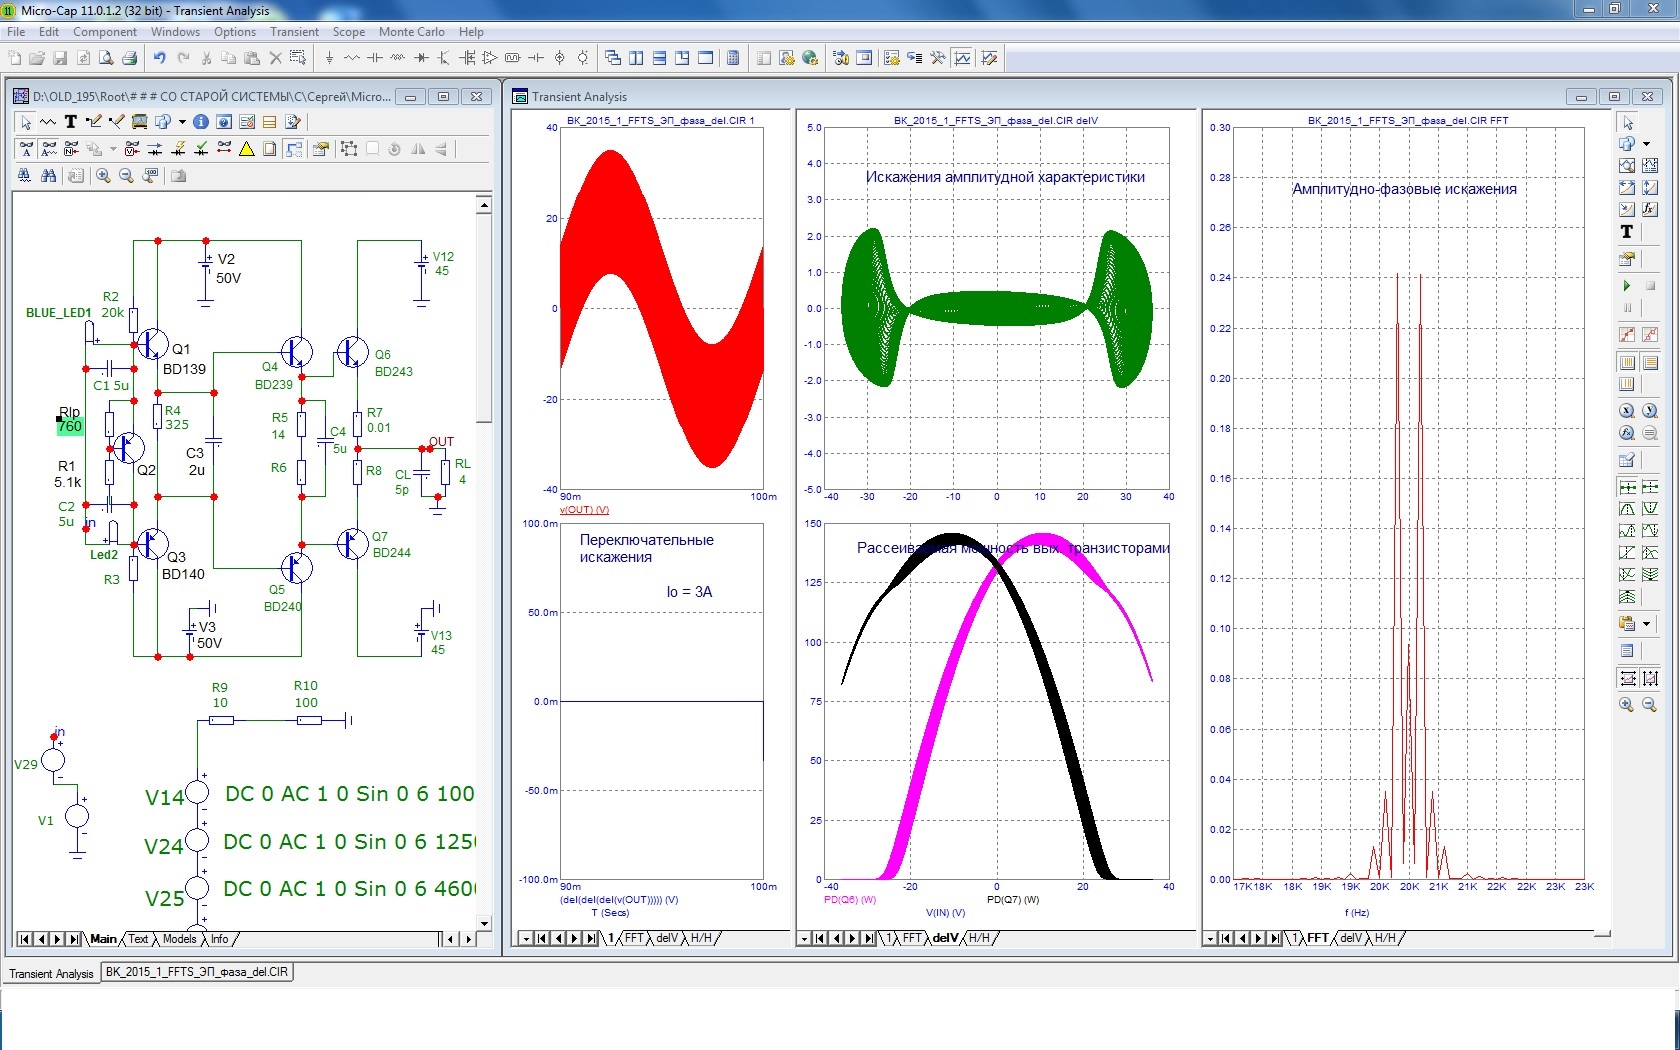Open the Transient menu
The width and height of the screenshot is (1680, 1050).
(x=294, y=32)
